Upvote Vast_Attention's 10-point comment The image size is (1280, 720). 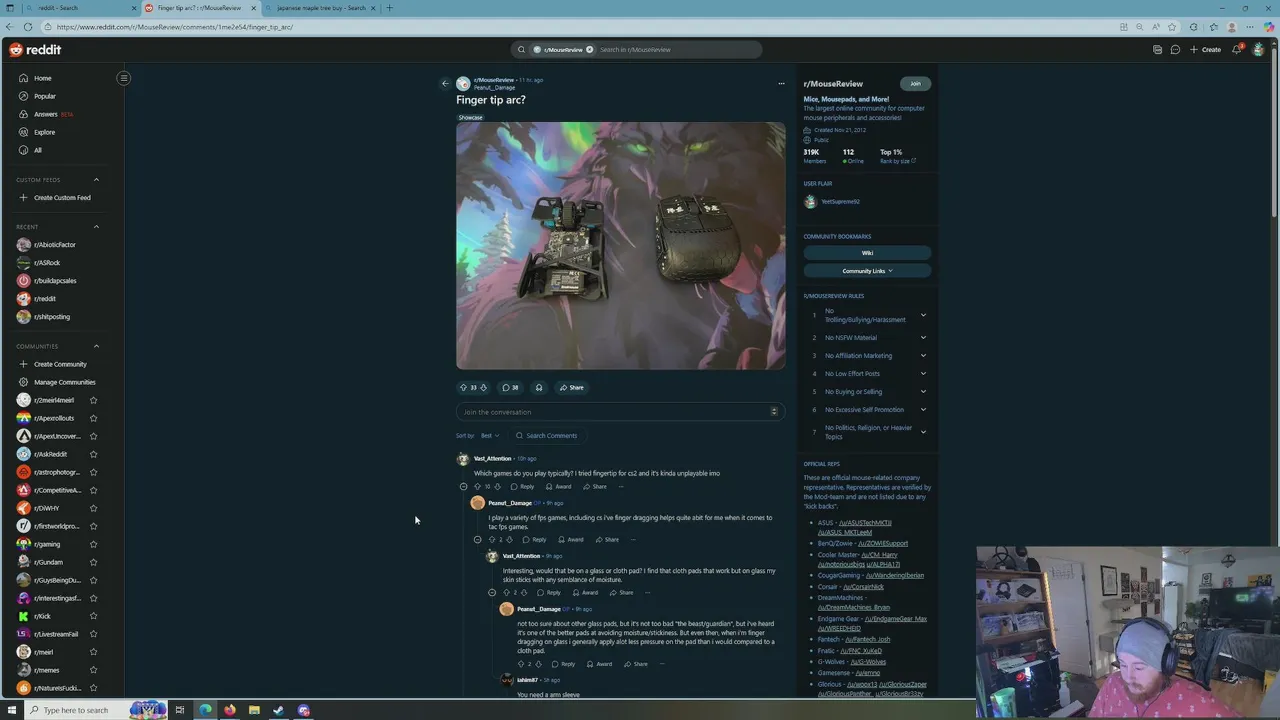pos(477,487)
